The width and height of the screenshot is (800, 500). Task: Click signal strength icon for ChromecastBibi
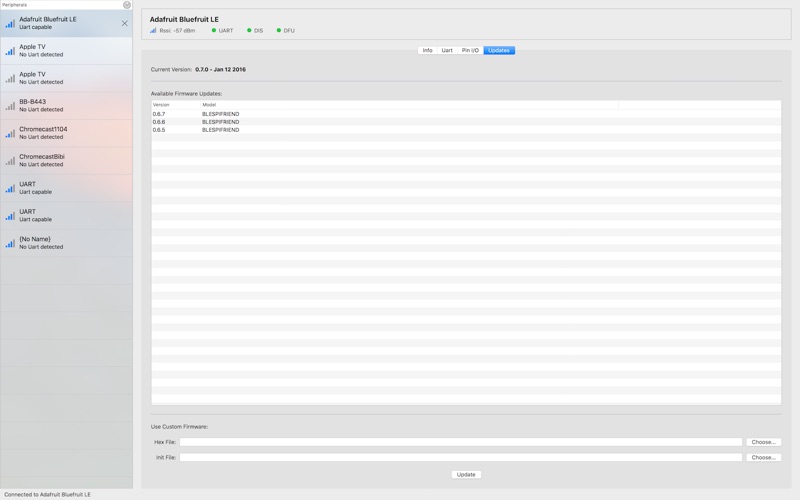tap(10, 161)
